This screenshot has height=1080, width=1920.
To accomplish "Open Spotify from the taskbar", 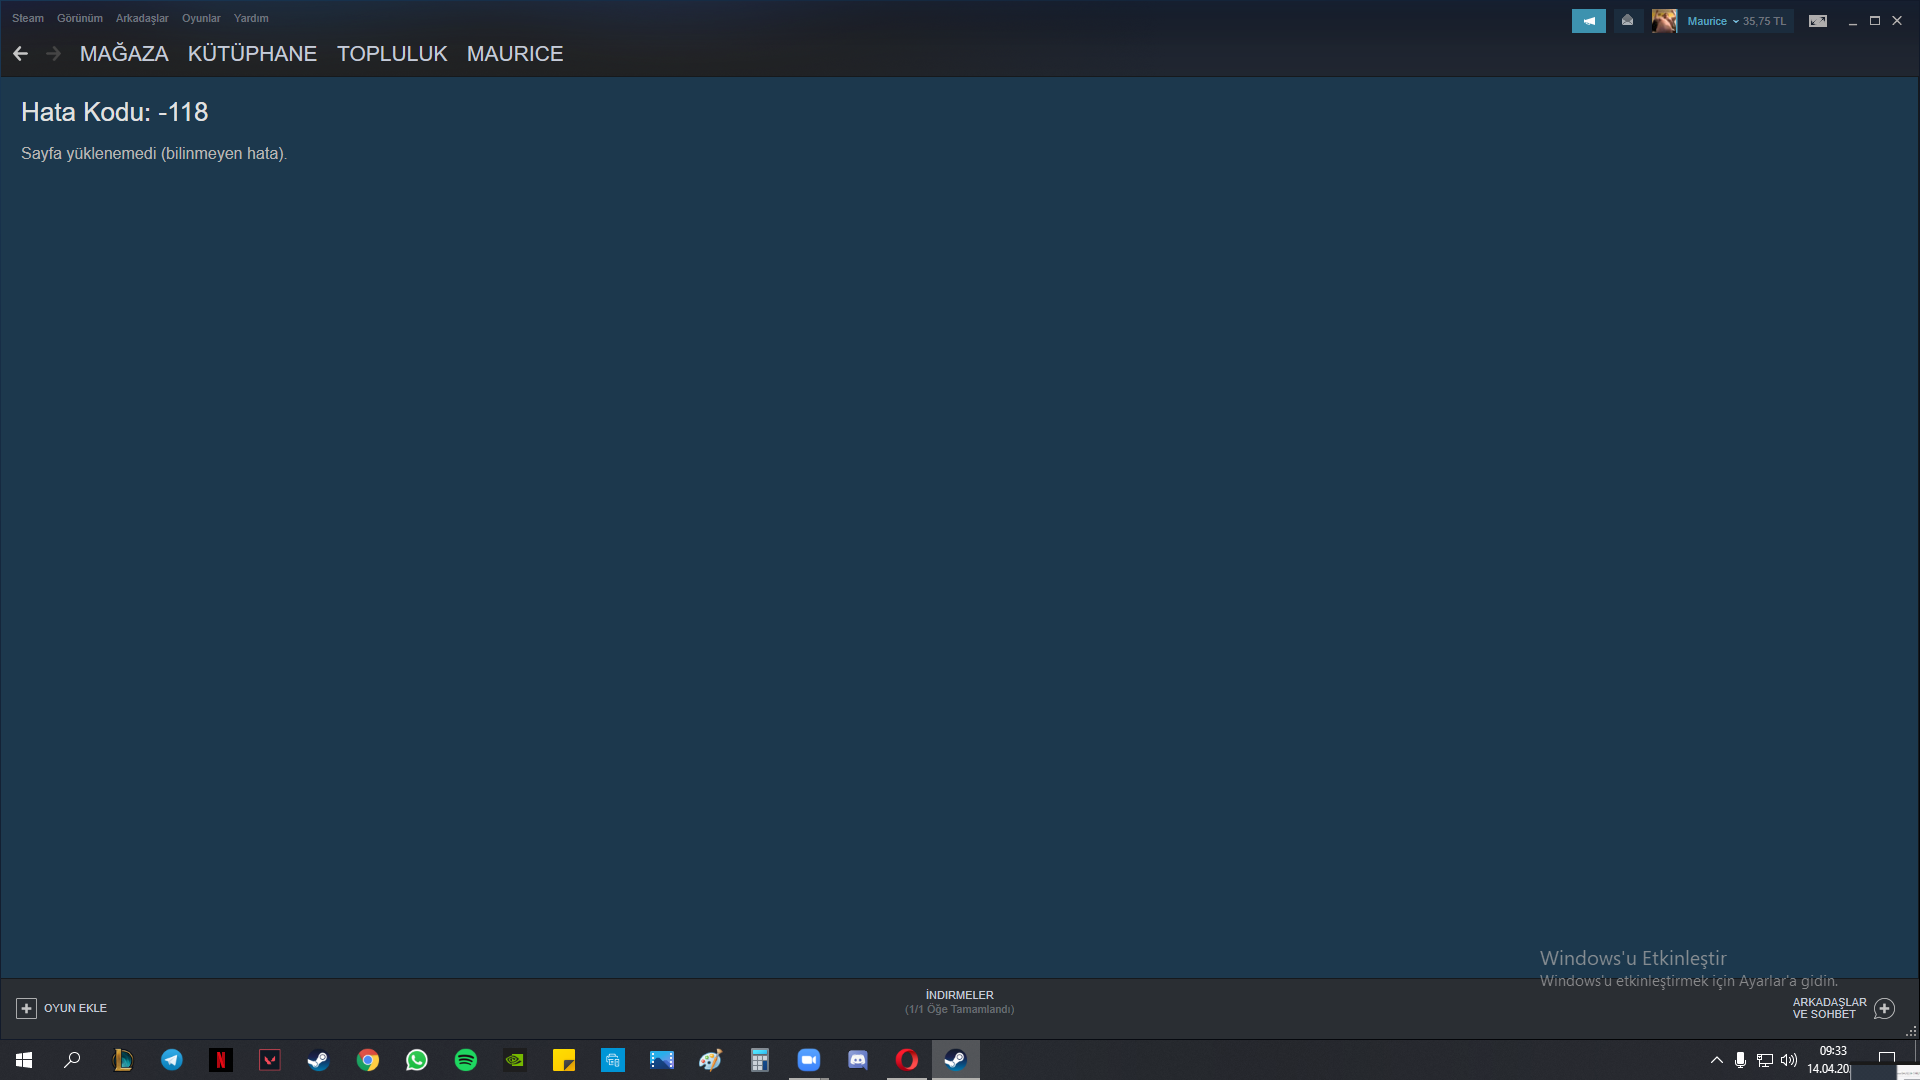I will coord(466,1060).
